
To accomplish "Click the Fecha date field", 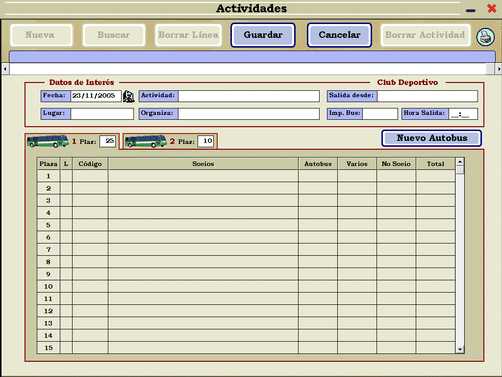I will coord(96,96).
